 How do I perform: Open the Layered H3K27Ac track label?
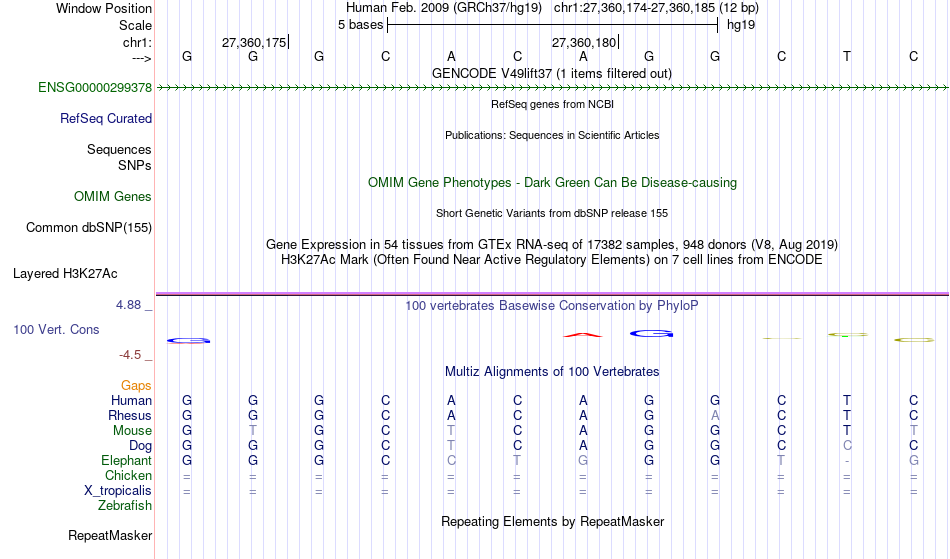coord(65,273)
